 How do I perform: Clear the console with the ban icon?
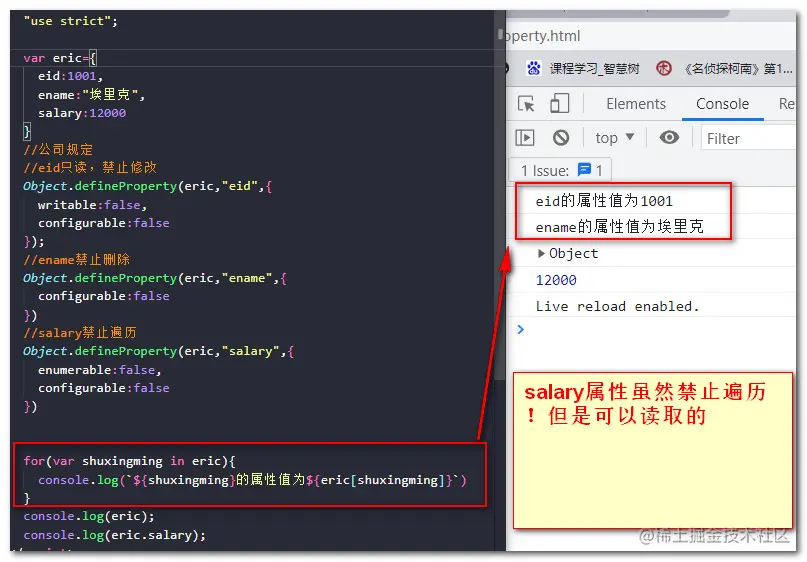pyautogui.click(x=561, y=138)
